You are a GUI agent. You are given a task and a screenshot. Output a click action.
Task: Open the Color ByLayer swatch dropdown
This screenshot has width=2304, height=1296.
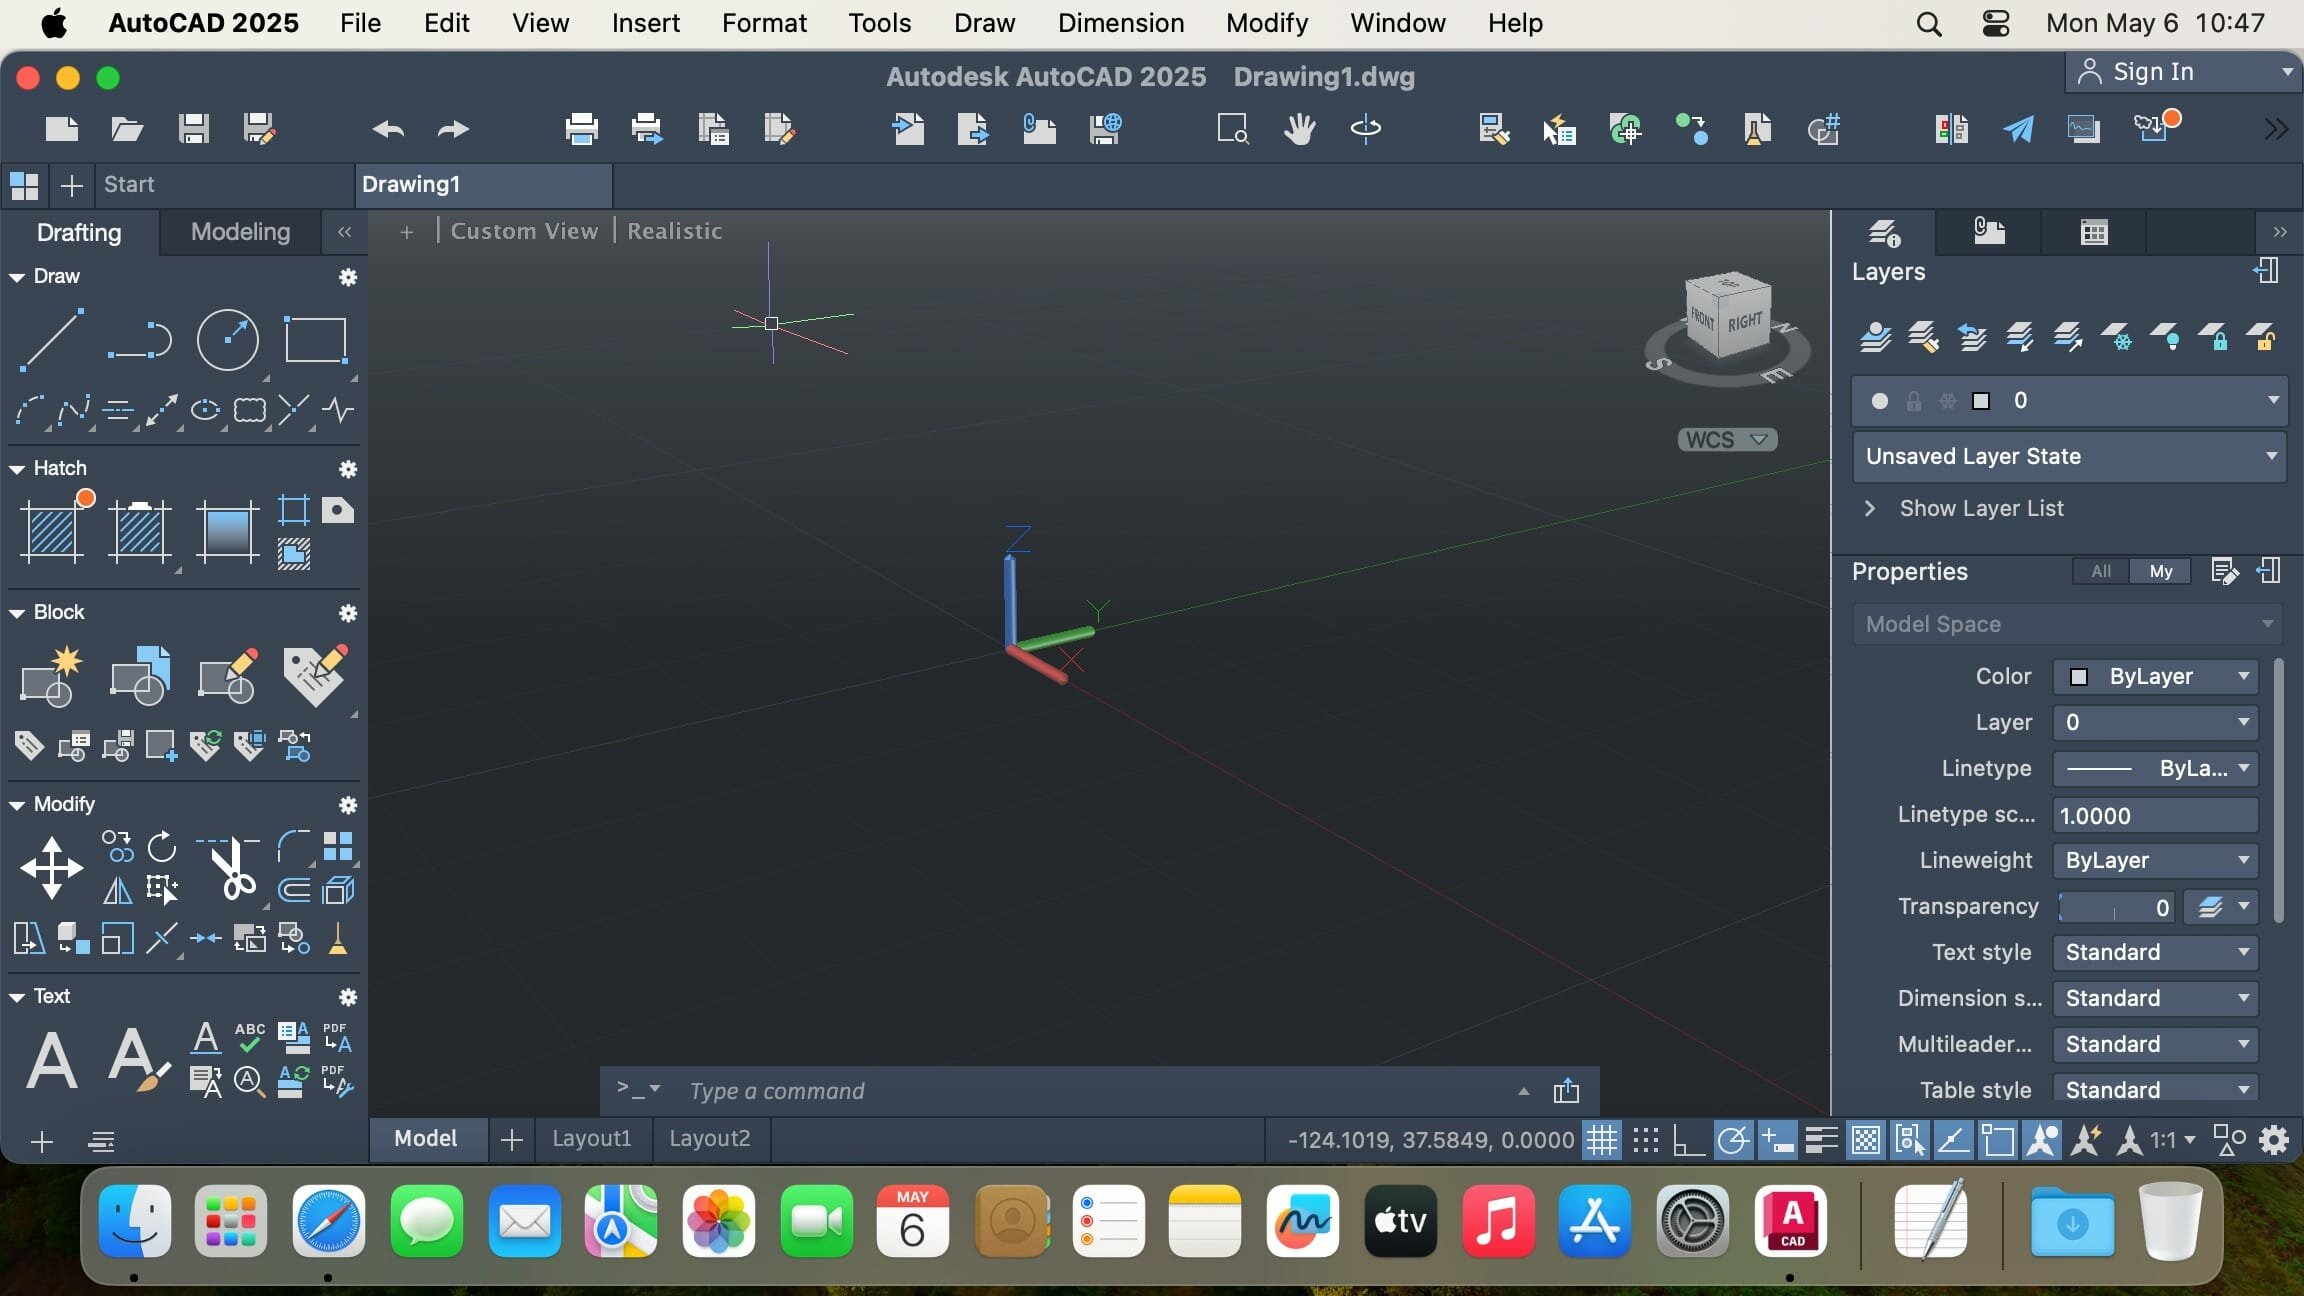point(2155,676)
